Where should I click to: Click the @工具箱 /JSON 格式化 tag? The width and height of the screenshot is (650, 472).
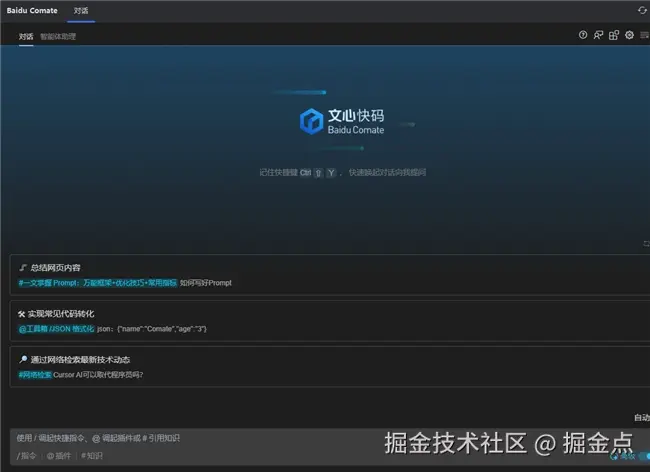(x=56, y=329)
